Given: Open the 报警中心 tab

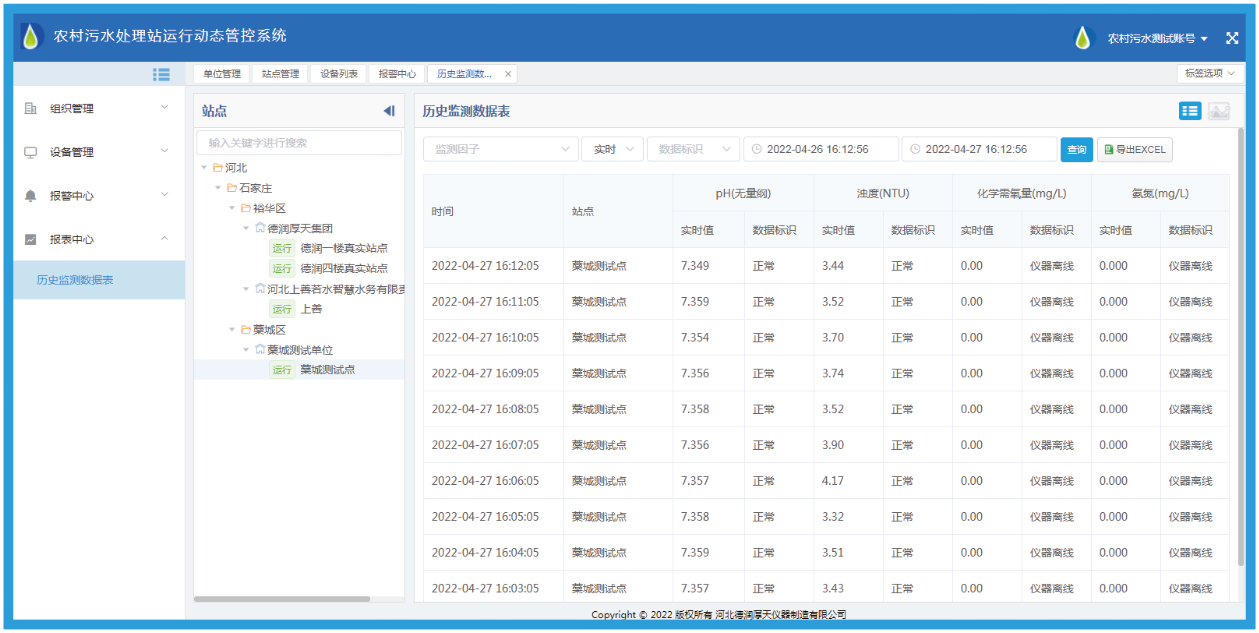Looking at the screenshot, I should 397,74.
